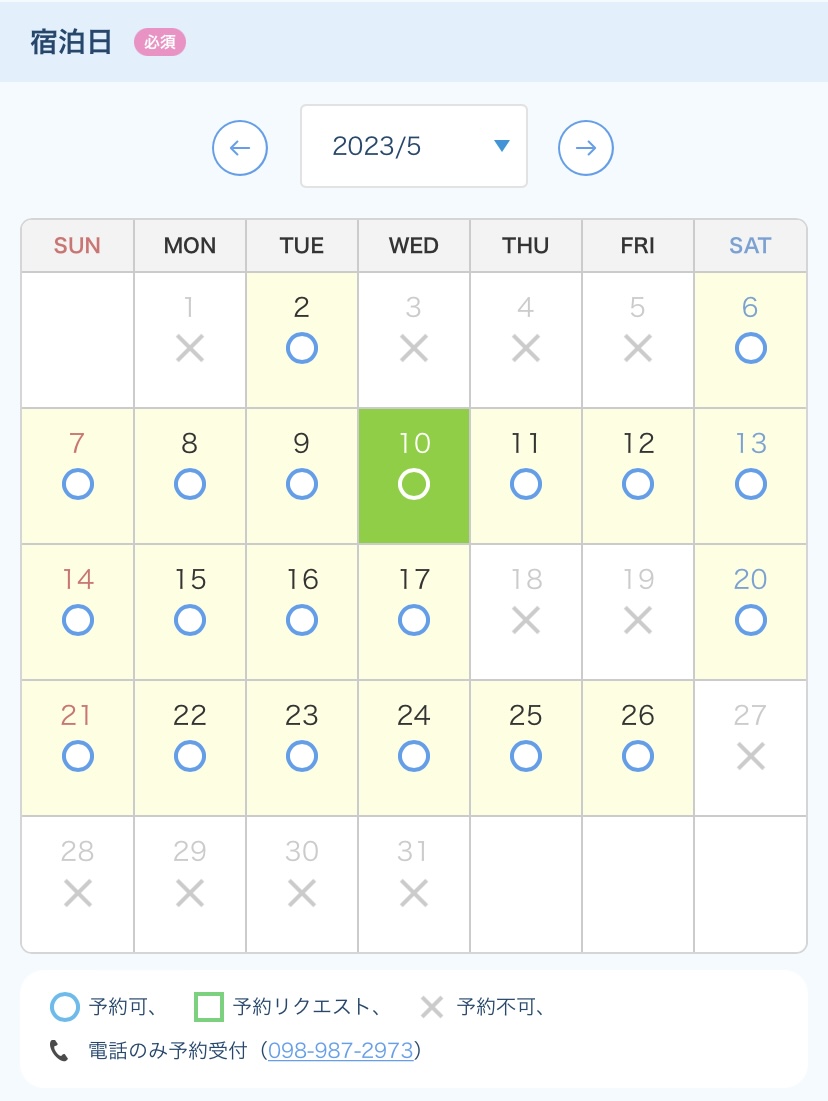
Task: Pick May 17 availability circle
Action: (414, 621)
